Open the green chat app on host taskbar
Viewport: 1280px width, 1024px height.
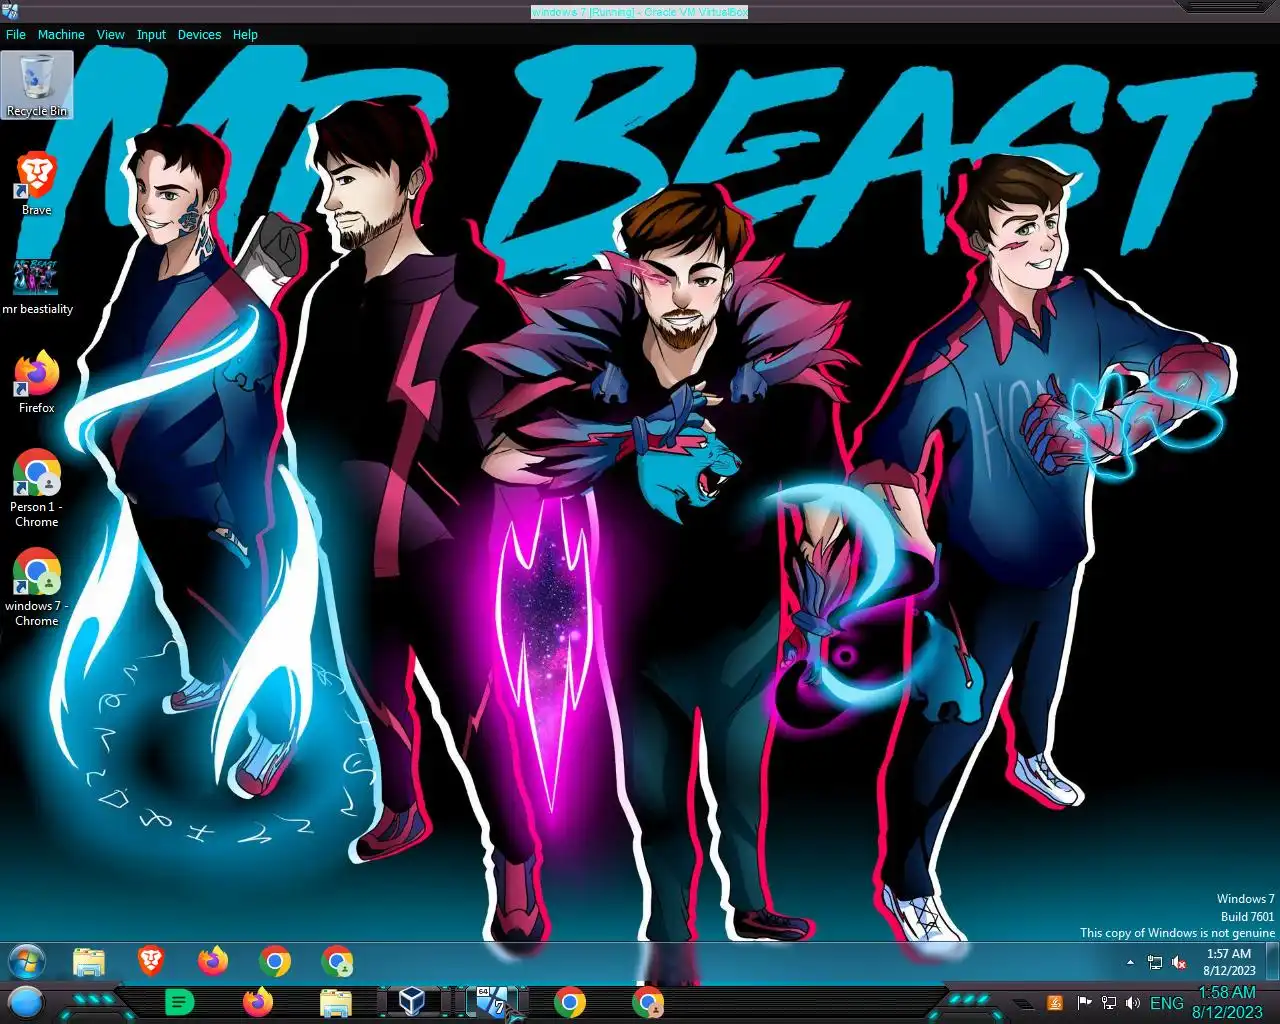(179, 1002)
